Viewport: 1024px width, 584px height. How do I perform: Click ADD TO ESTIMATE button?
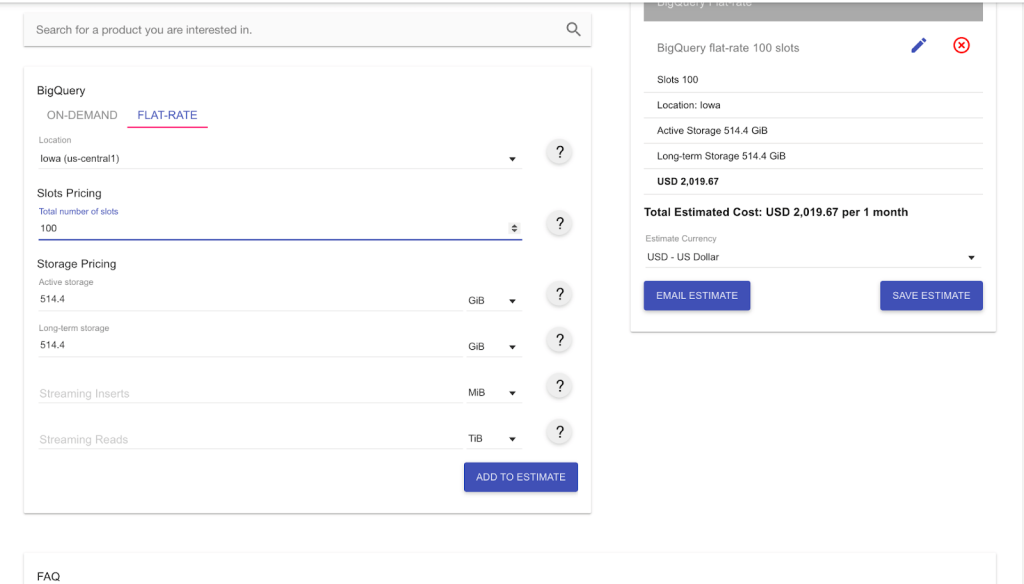[520, 477]
